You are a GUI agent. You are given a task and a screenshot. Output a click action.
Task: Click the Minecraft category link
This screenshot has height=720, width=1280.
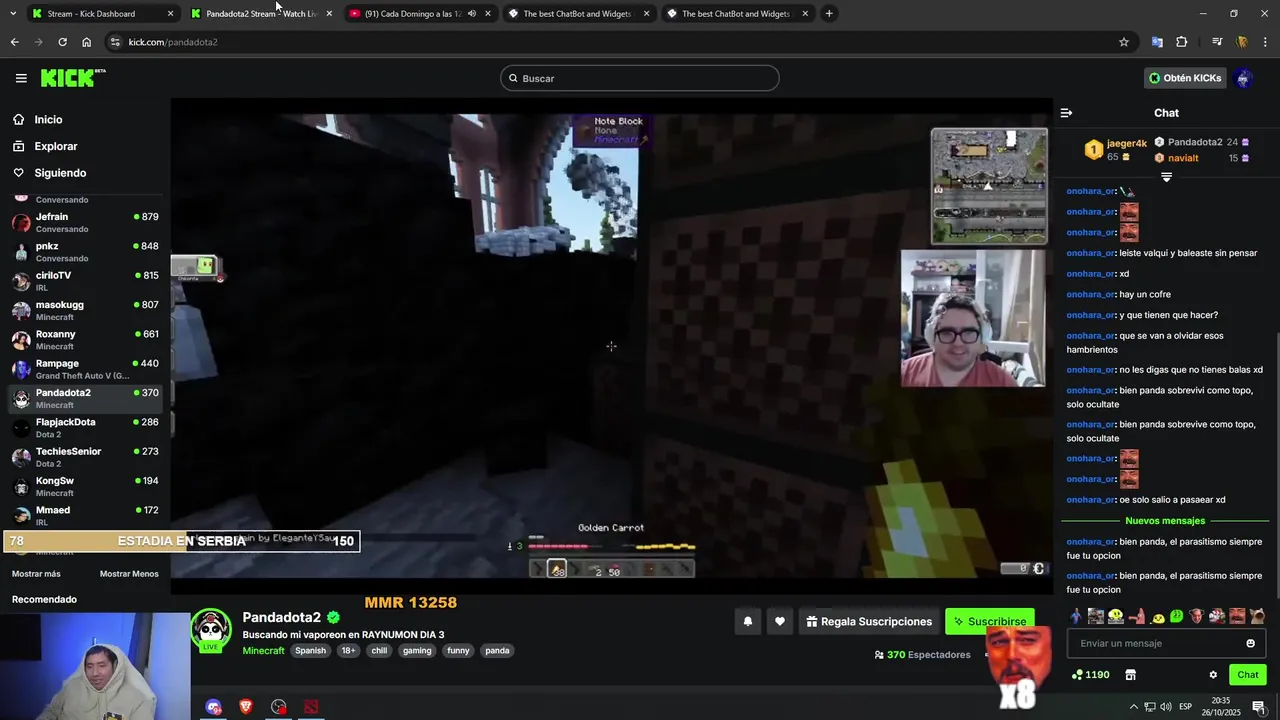tap(263, 650)
